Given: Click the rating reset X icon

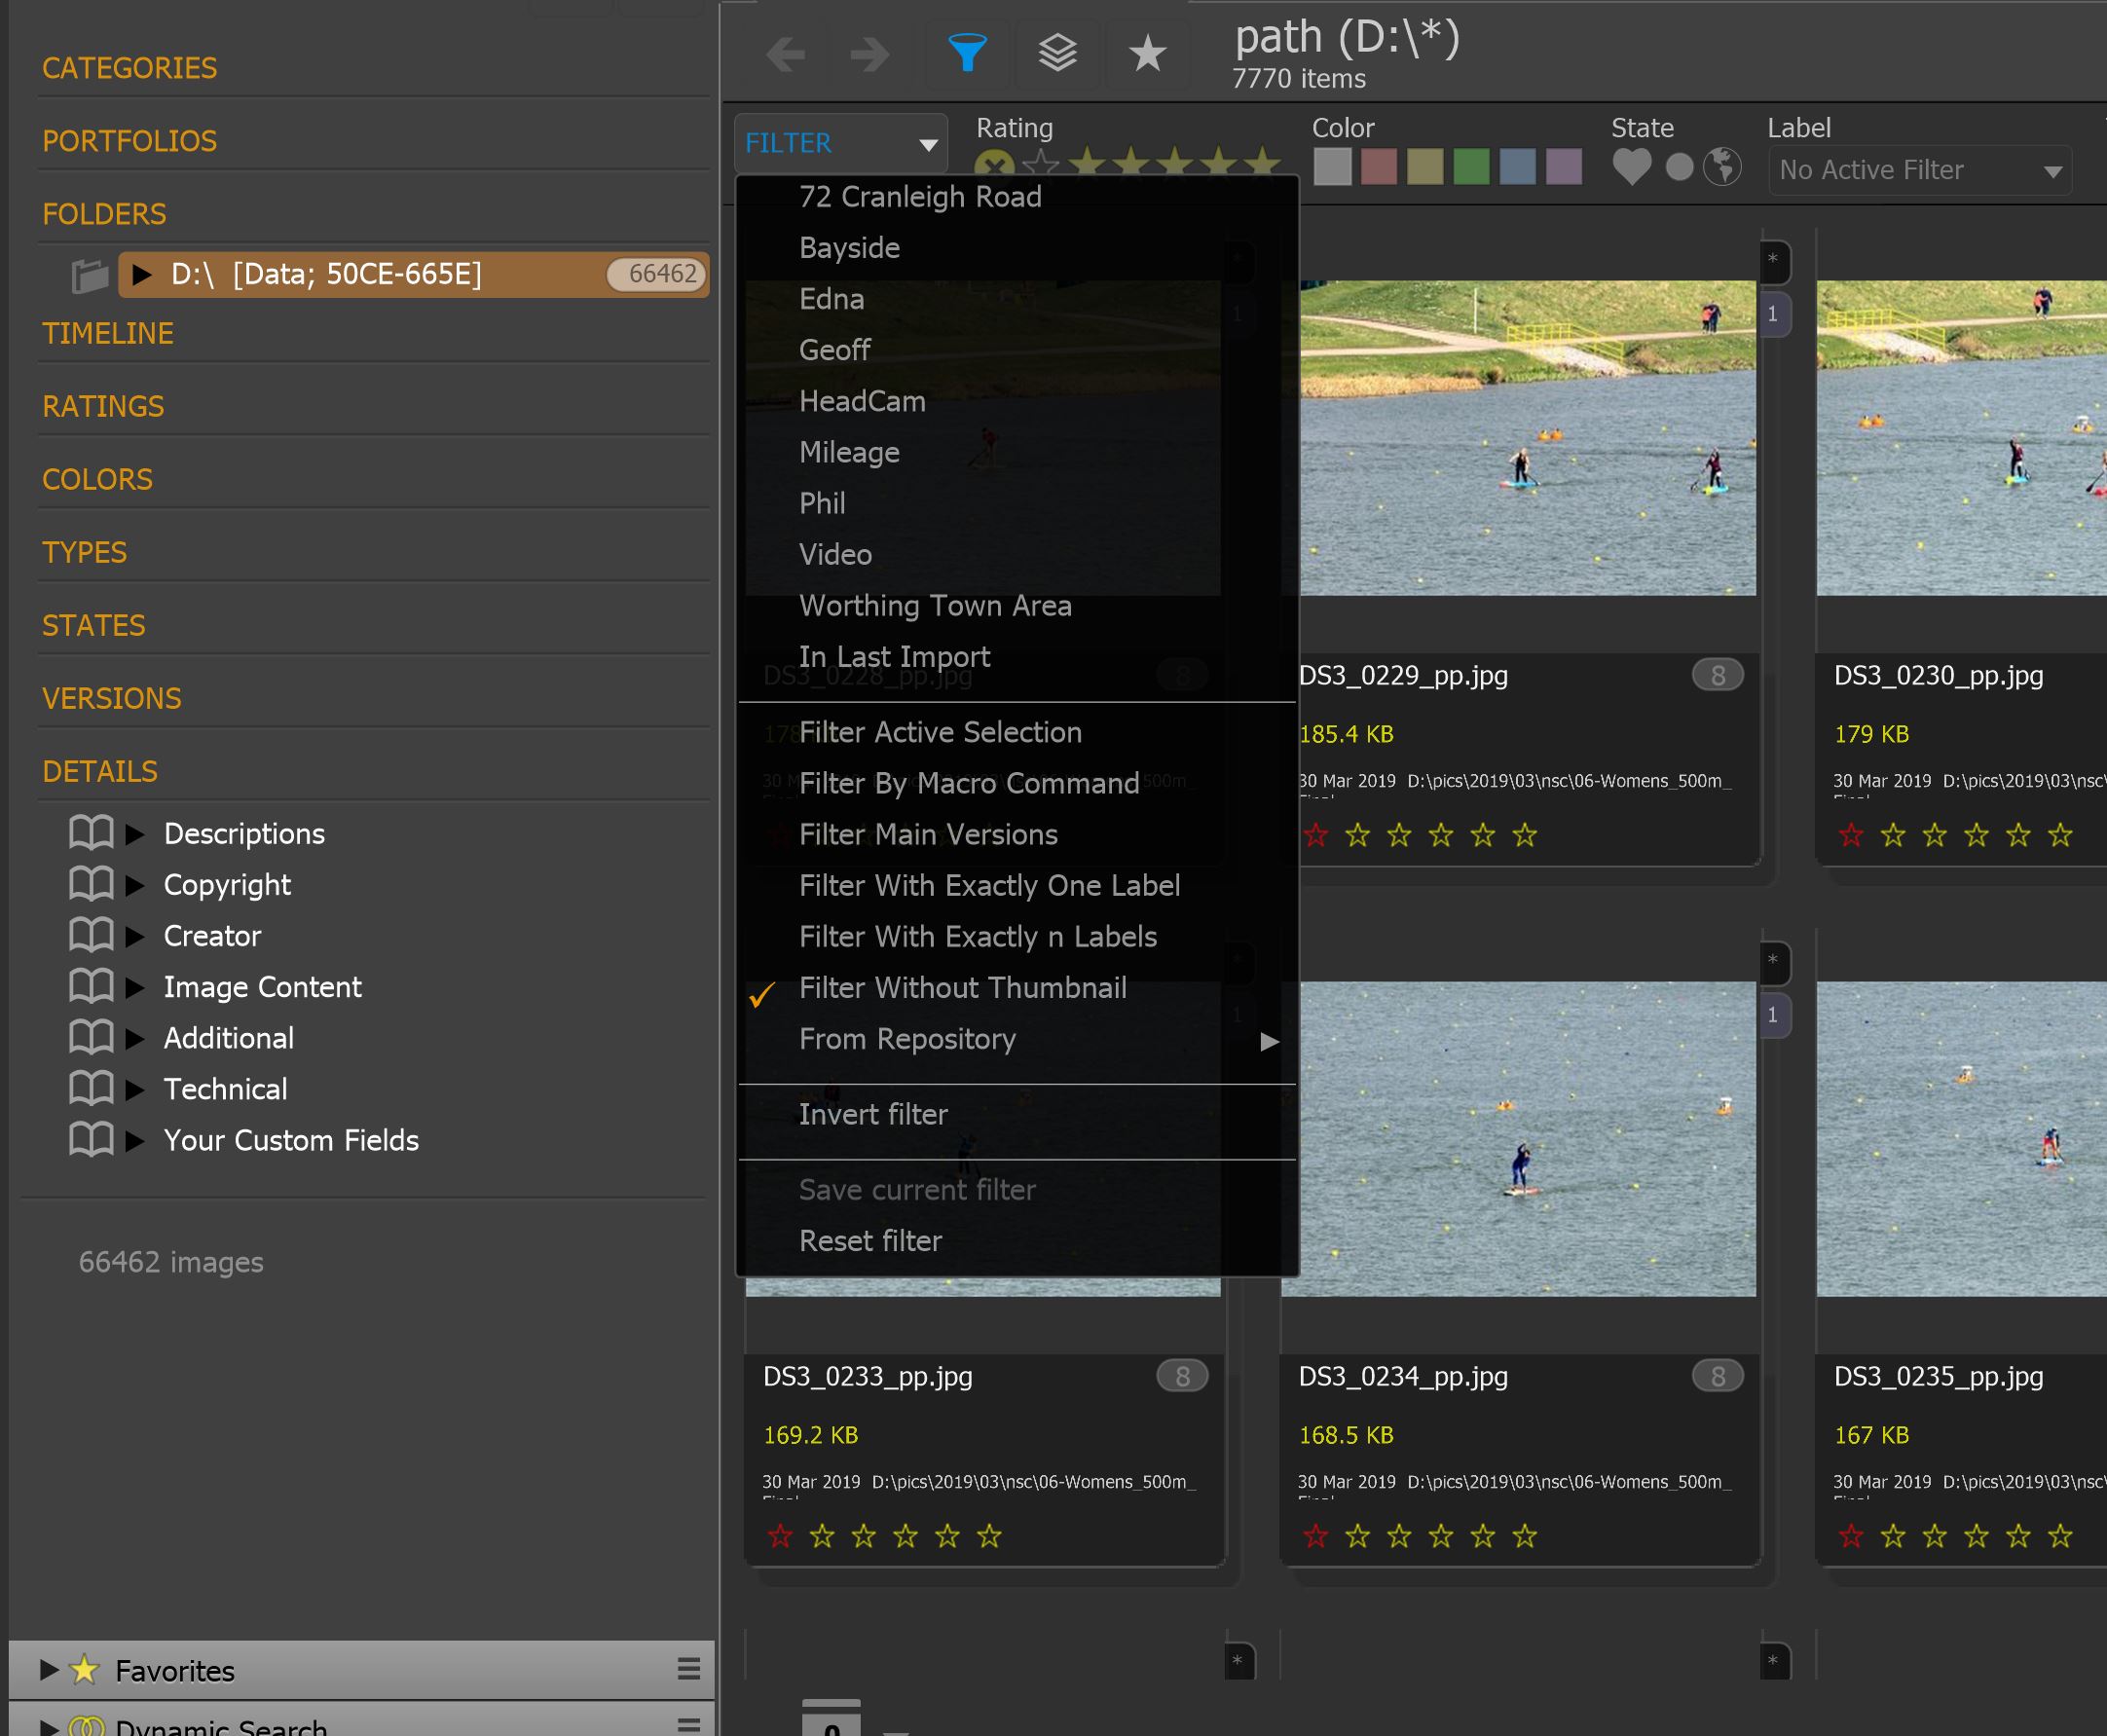Looking at the screenshot, I should point(993,165).
